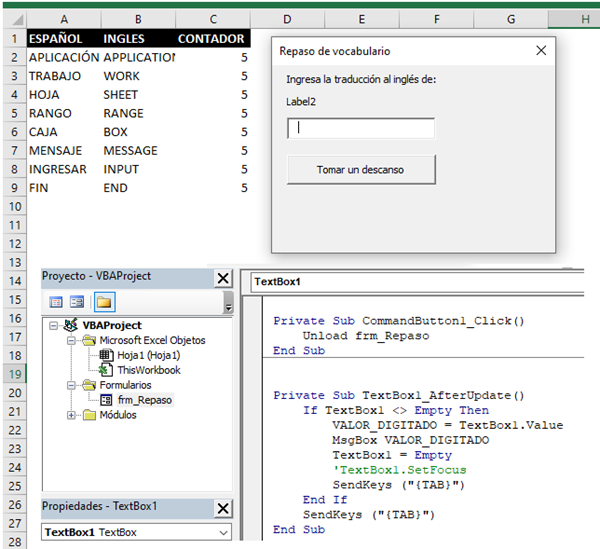Collapse the Formularios folder node
This screenshot has width=600, height=549.
pyautogui.click(x=71, y=384)
